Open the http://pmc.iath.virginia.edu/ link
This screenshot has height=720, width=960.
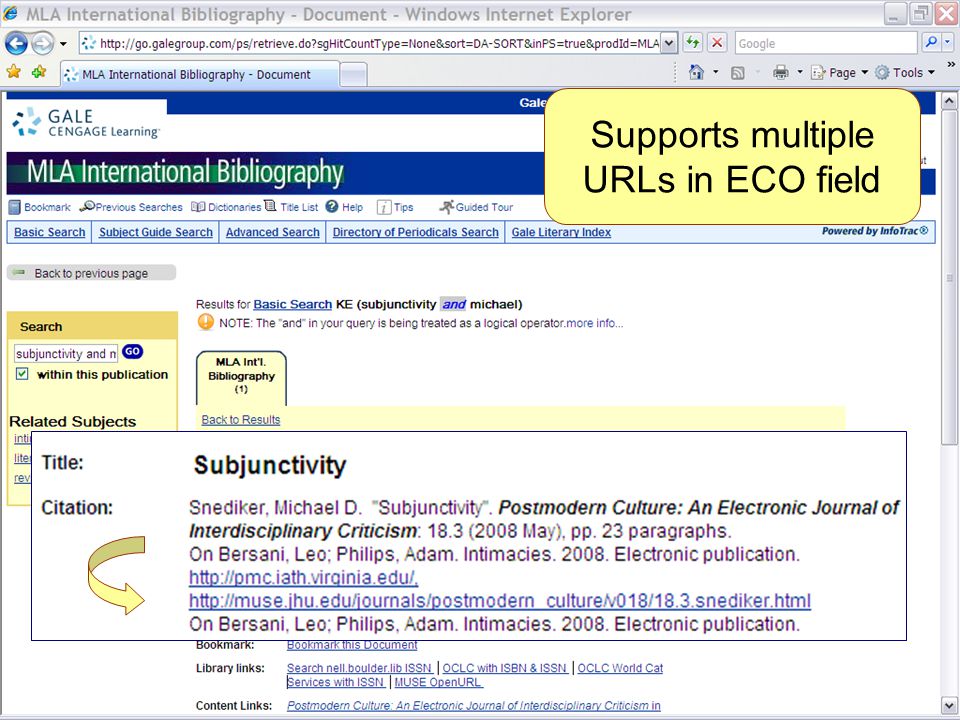[304, 577]
